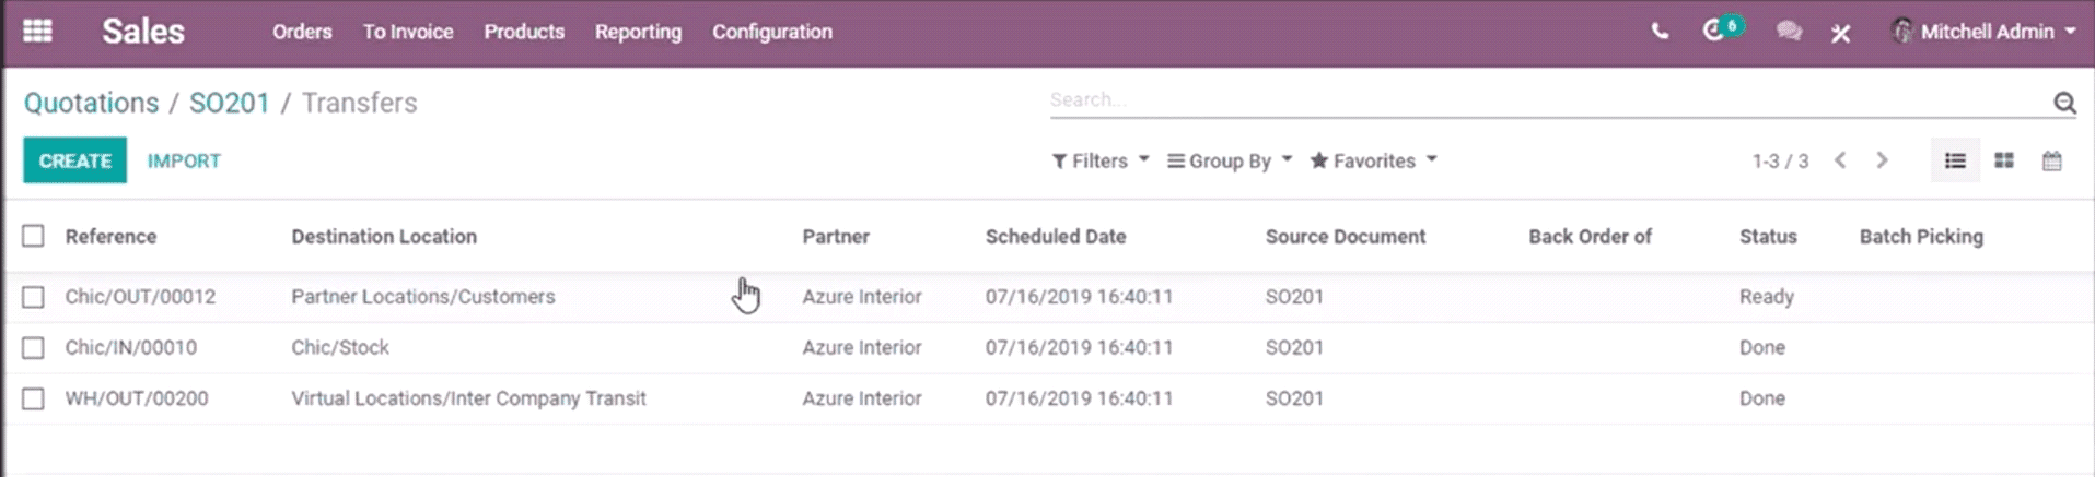Click Virtual Locations/Inter Company Transit cell
The width and height of the screenshot is (2095, 477).
pos(469,399)
